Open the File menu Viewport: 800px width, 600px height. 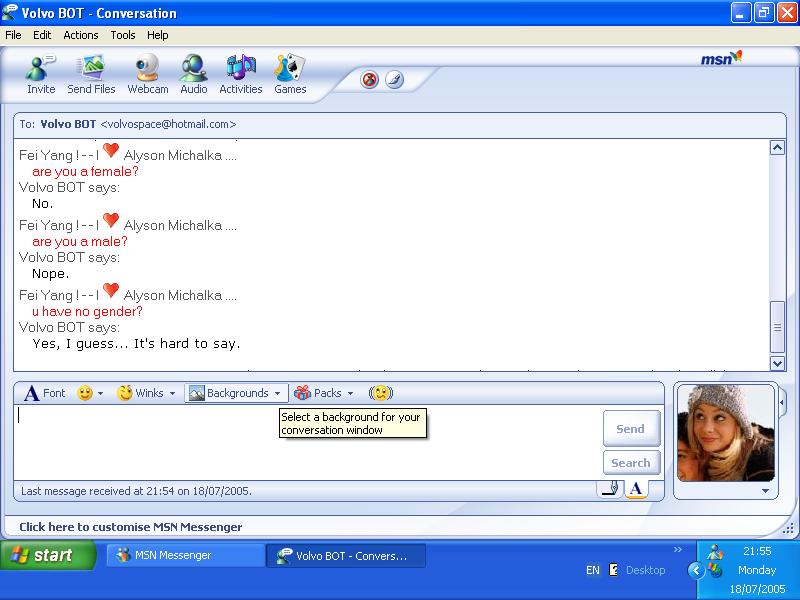[13, 35]
